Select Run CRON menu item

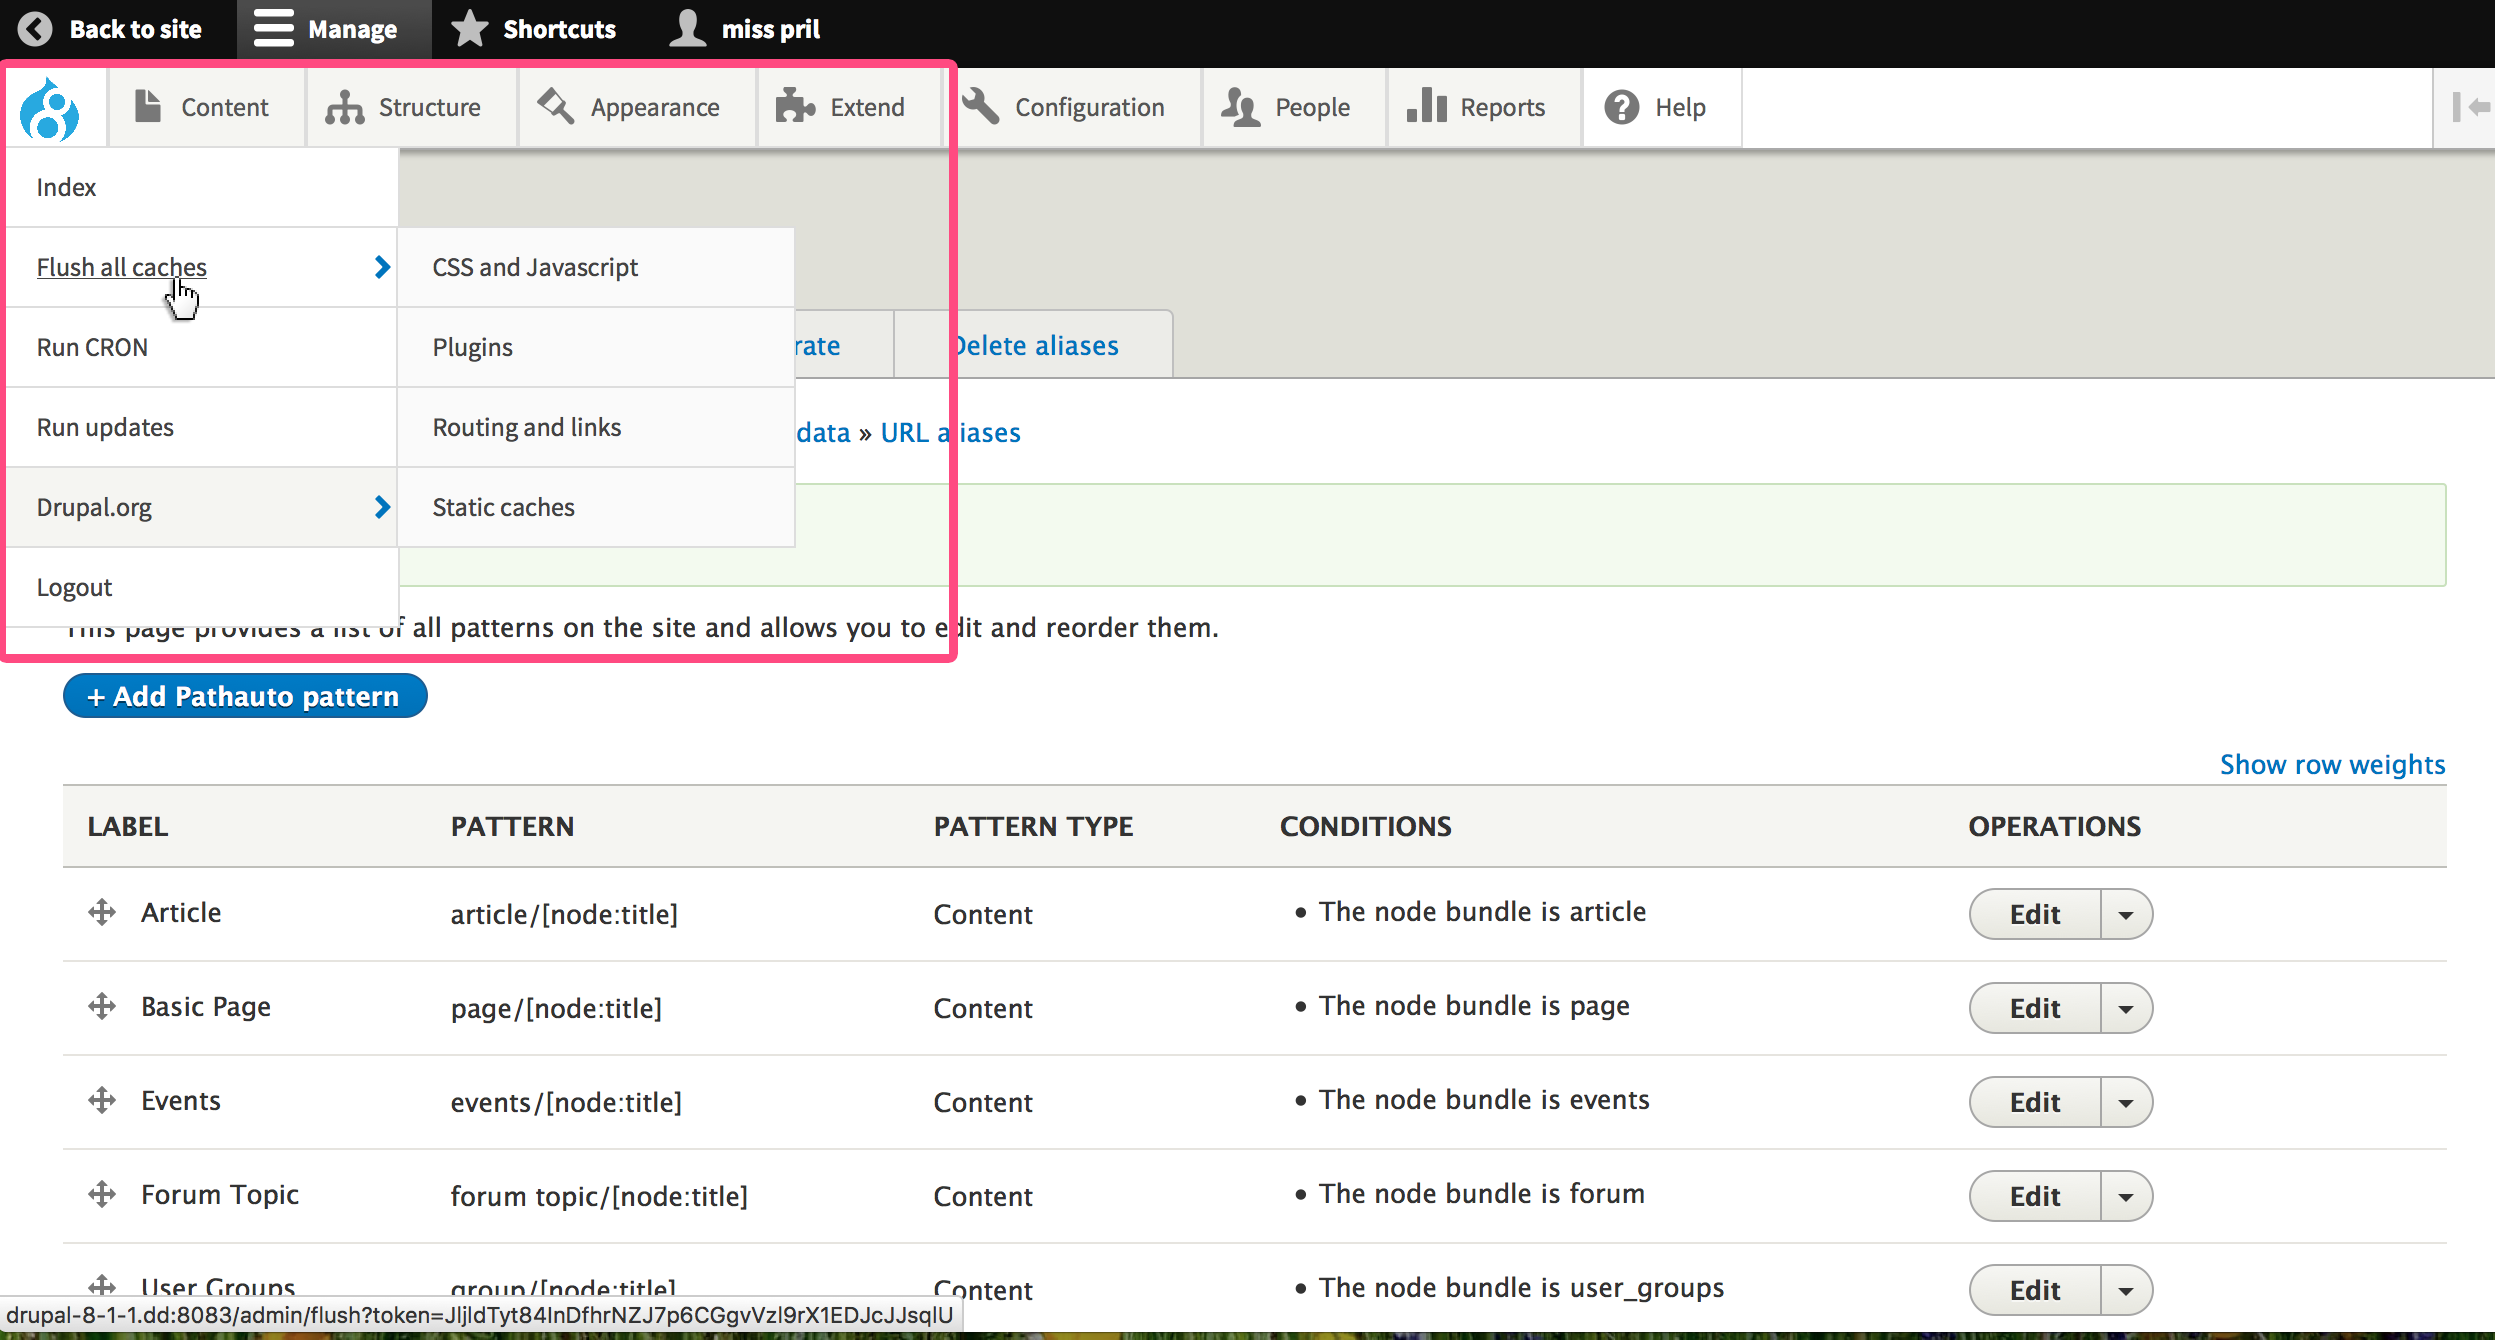coord(202,347)
